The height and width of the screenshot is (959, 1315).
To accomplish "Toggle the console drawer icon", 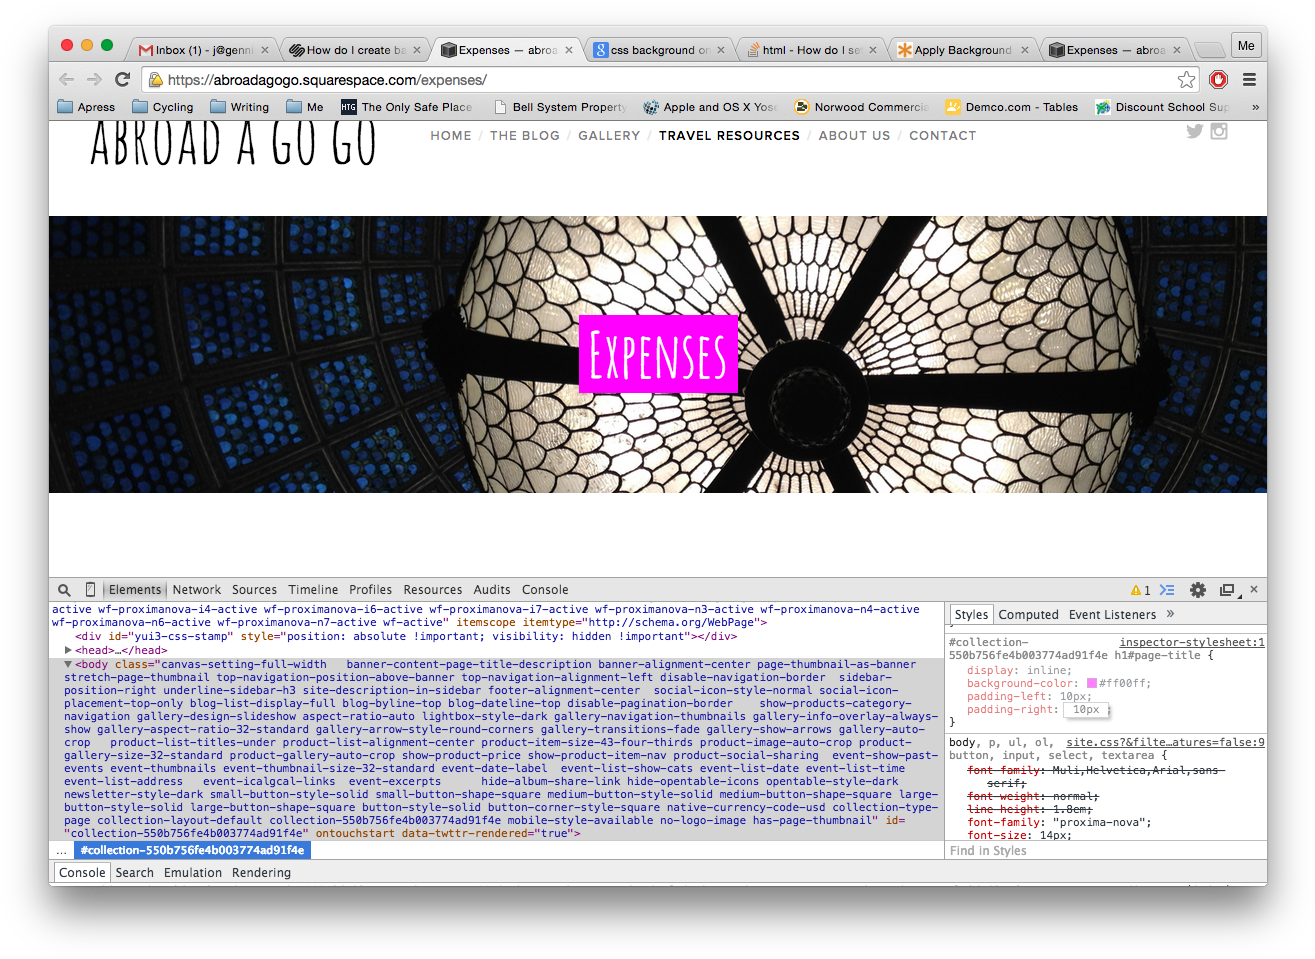I will coord(1167,590).
